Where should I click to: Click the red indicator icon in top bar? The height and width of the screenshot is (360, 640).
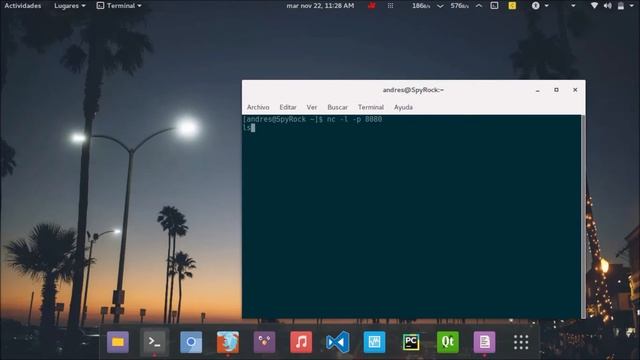coord(371,6)
